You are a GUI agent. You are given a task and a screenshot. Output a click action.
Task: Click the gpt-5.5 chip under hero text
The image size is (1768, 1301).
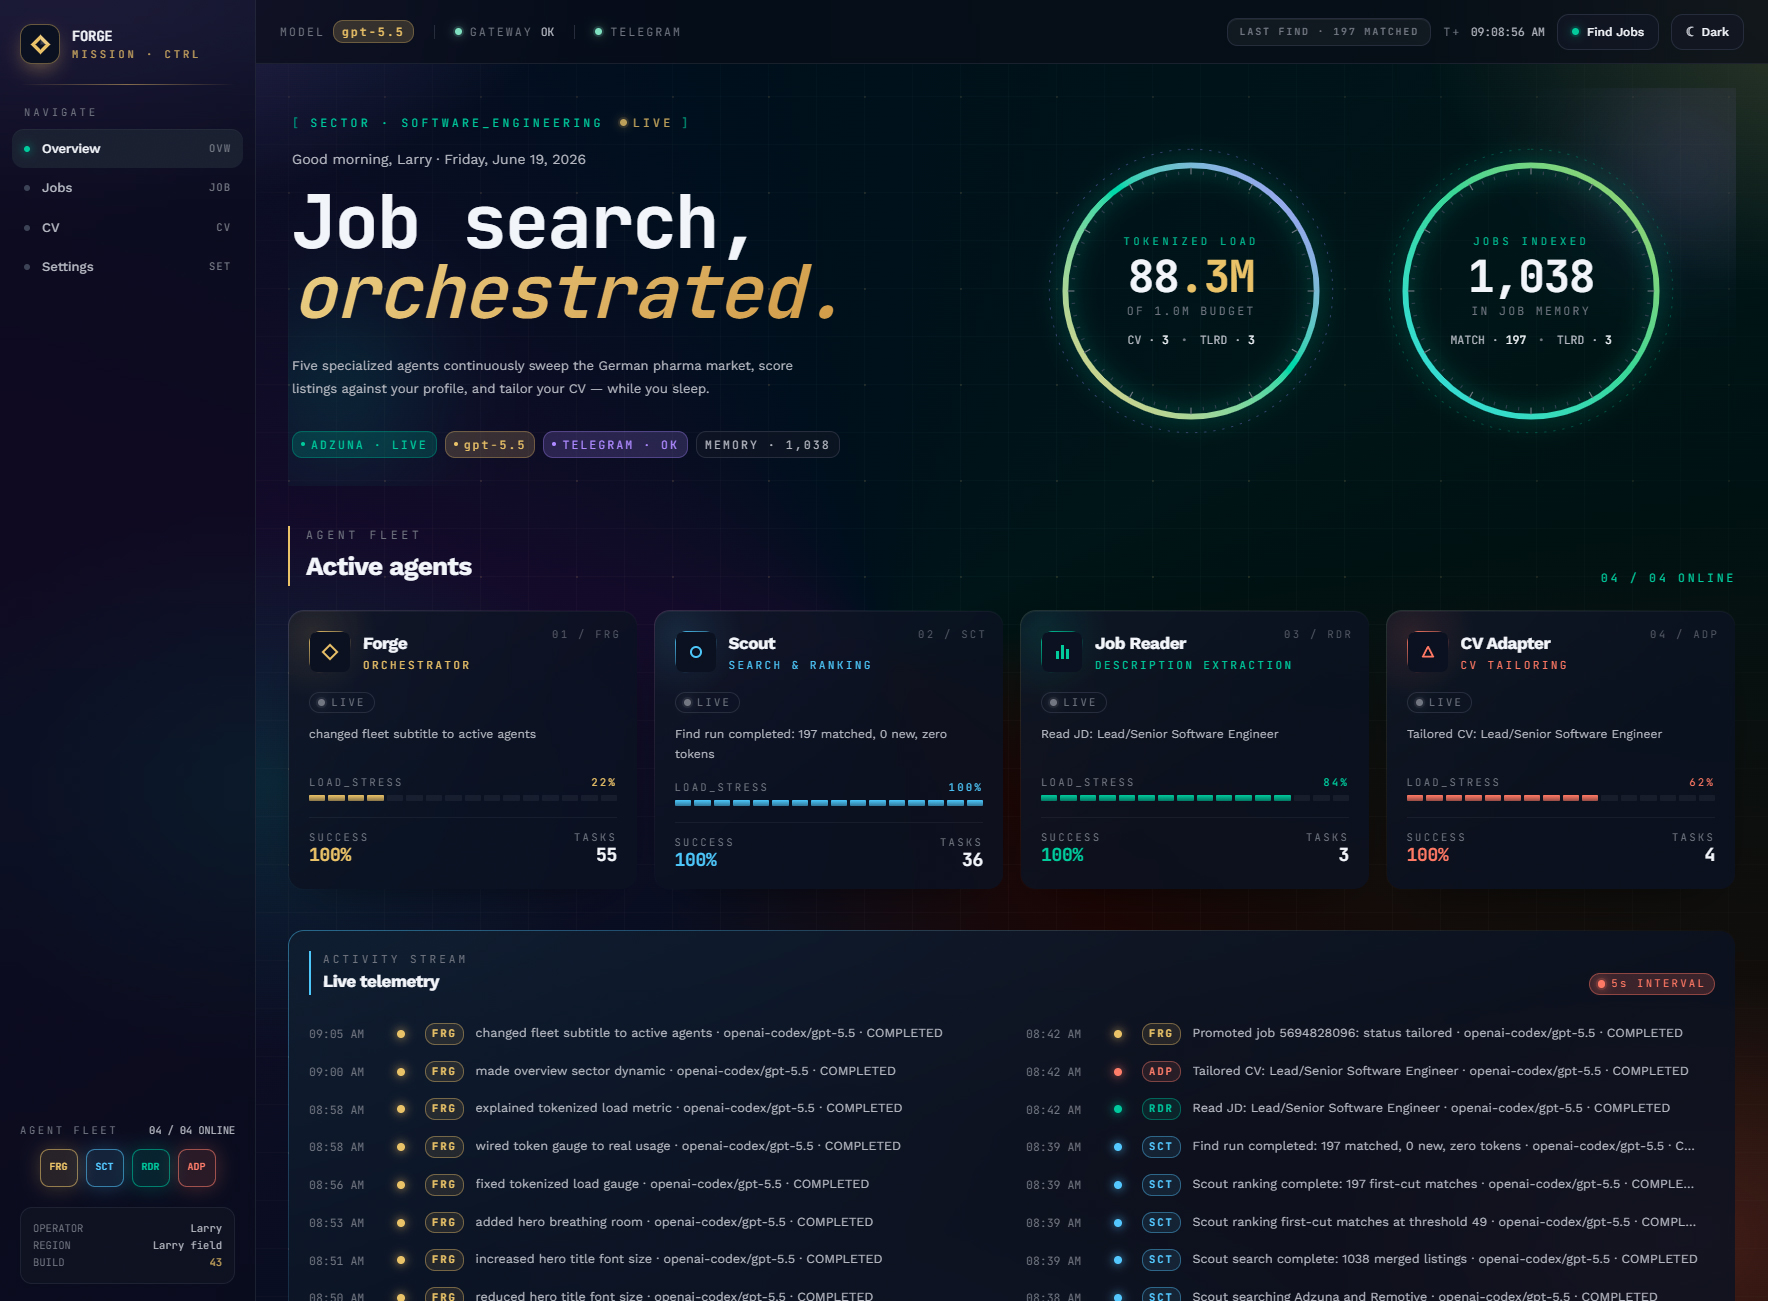point(490,445)
